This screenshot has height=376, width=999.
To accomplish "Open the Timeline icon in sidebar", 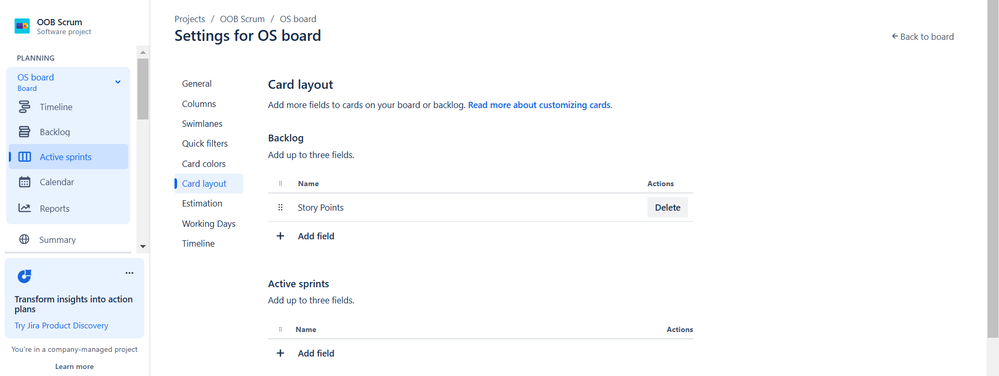I will click(x=24, y=107).
